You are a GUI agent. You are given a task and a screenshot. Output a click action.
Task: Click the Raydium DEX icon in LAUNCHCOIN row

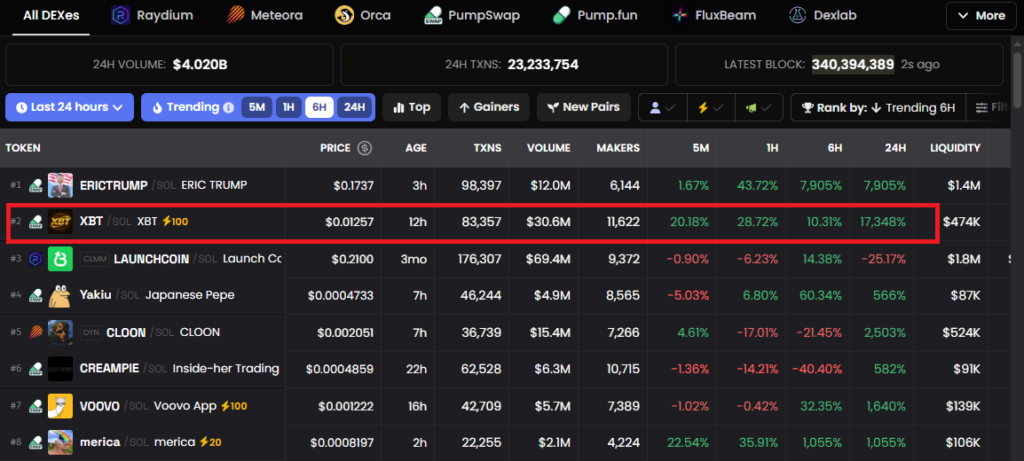pyautogui.click(x=34, y=259)
